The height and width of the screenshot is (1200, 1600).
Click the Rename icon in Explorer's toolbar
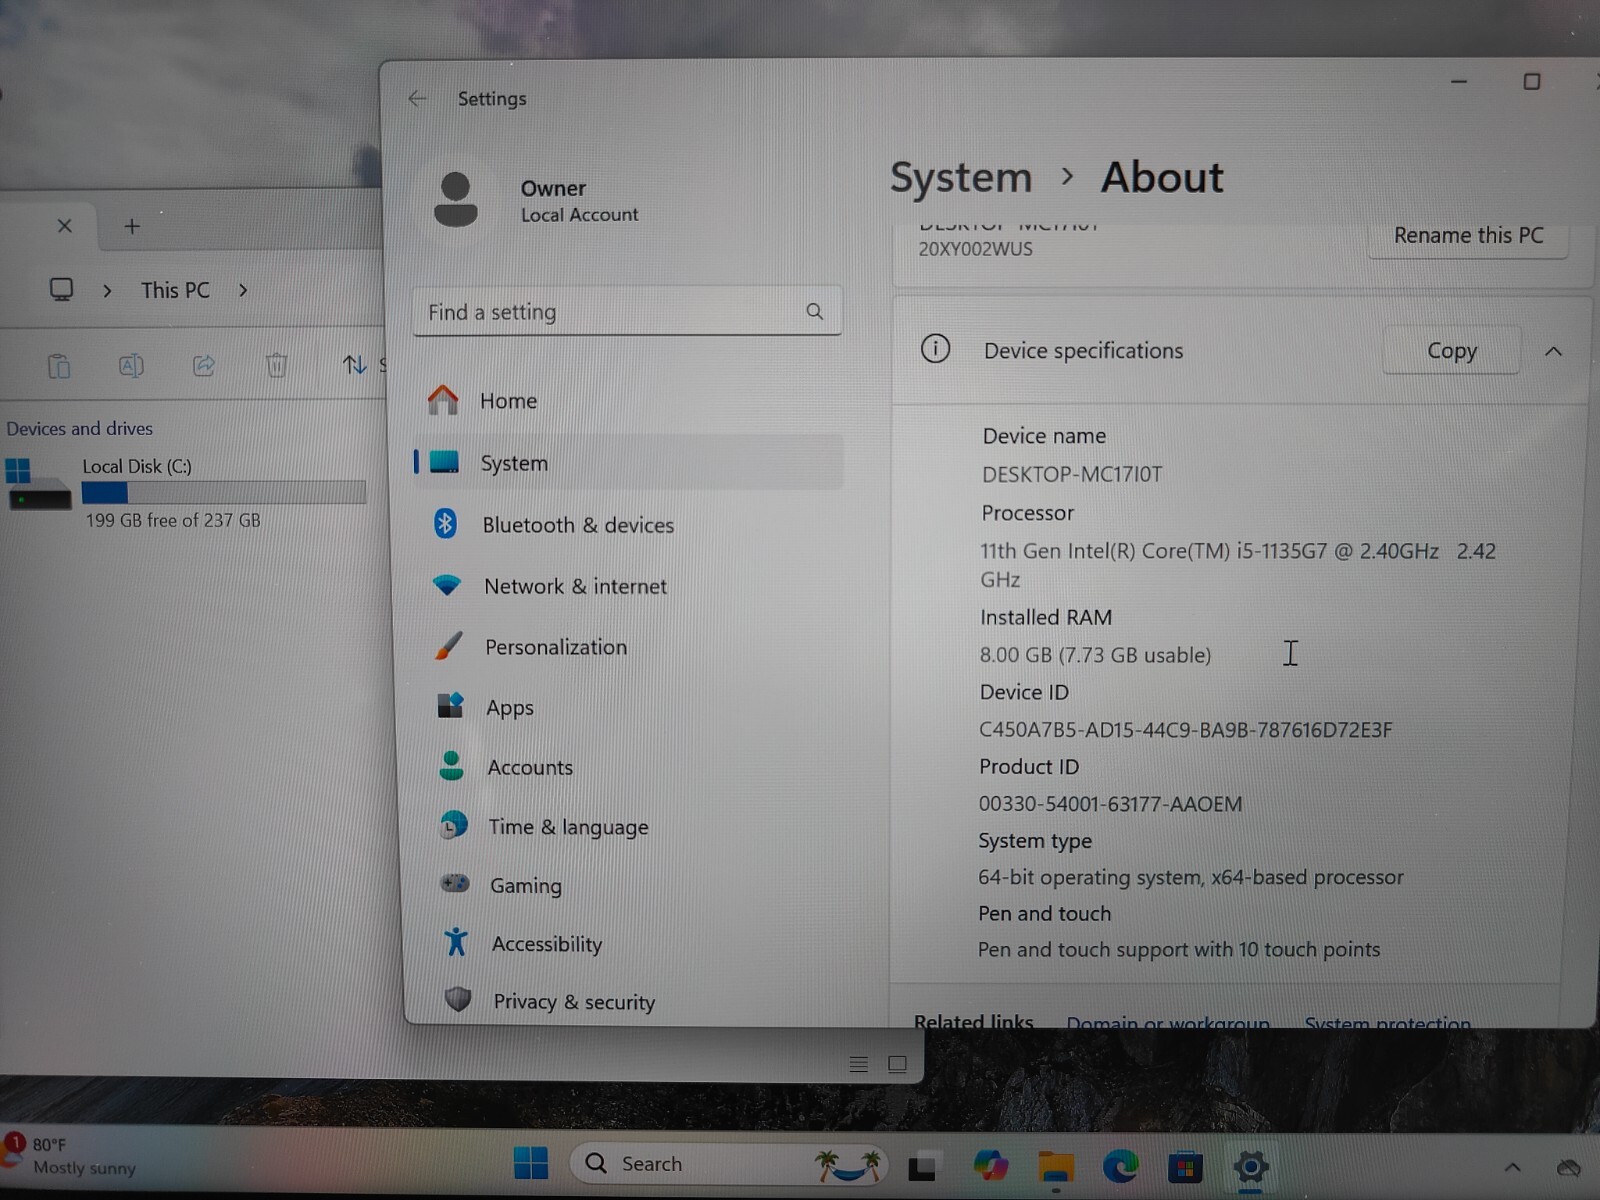(x=131, y=366)
